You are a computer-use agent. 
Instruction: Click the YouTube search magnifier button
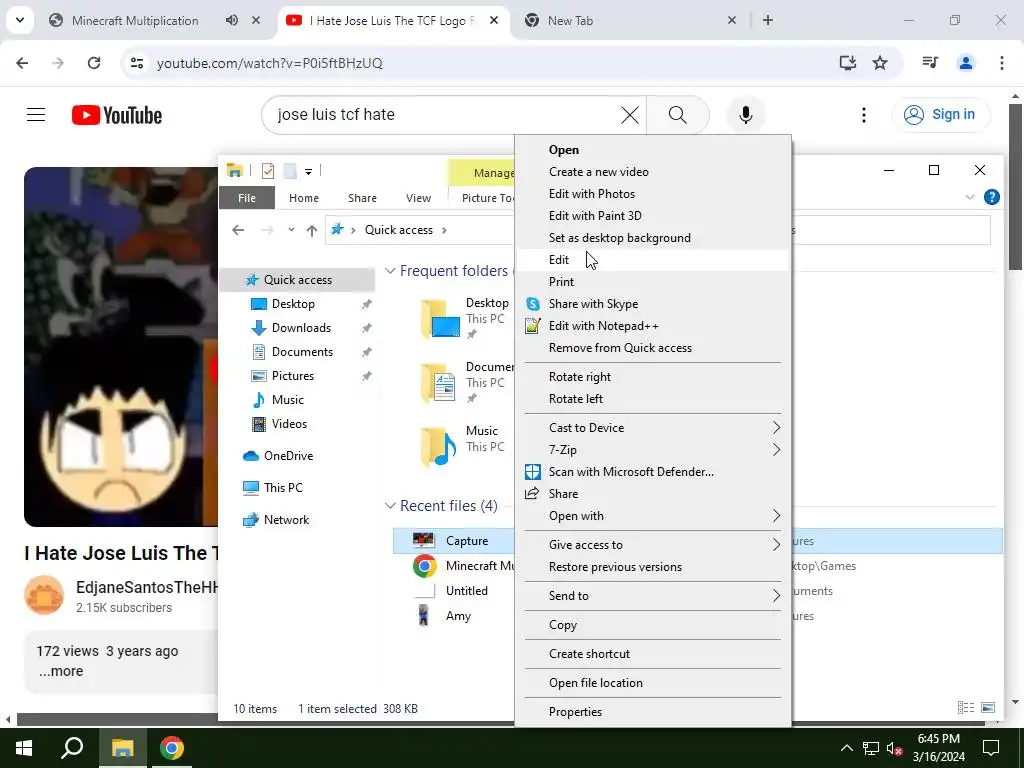point(677,115)
